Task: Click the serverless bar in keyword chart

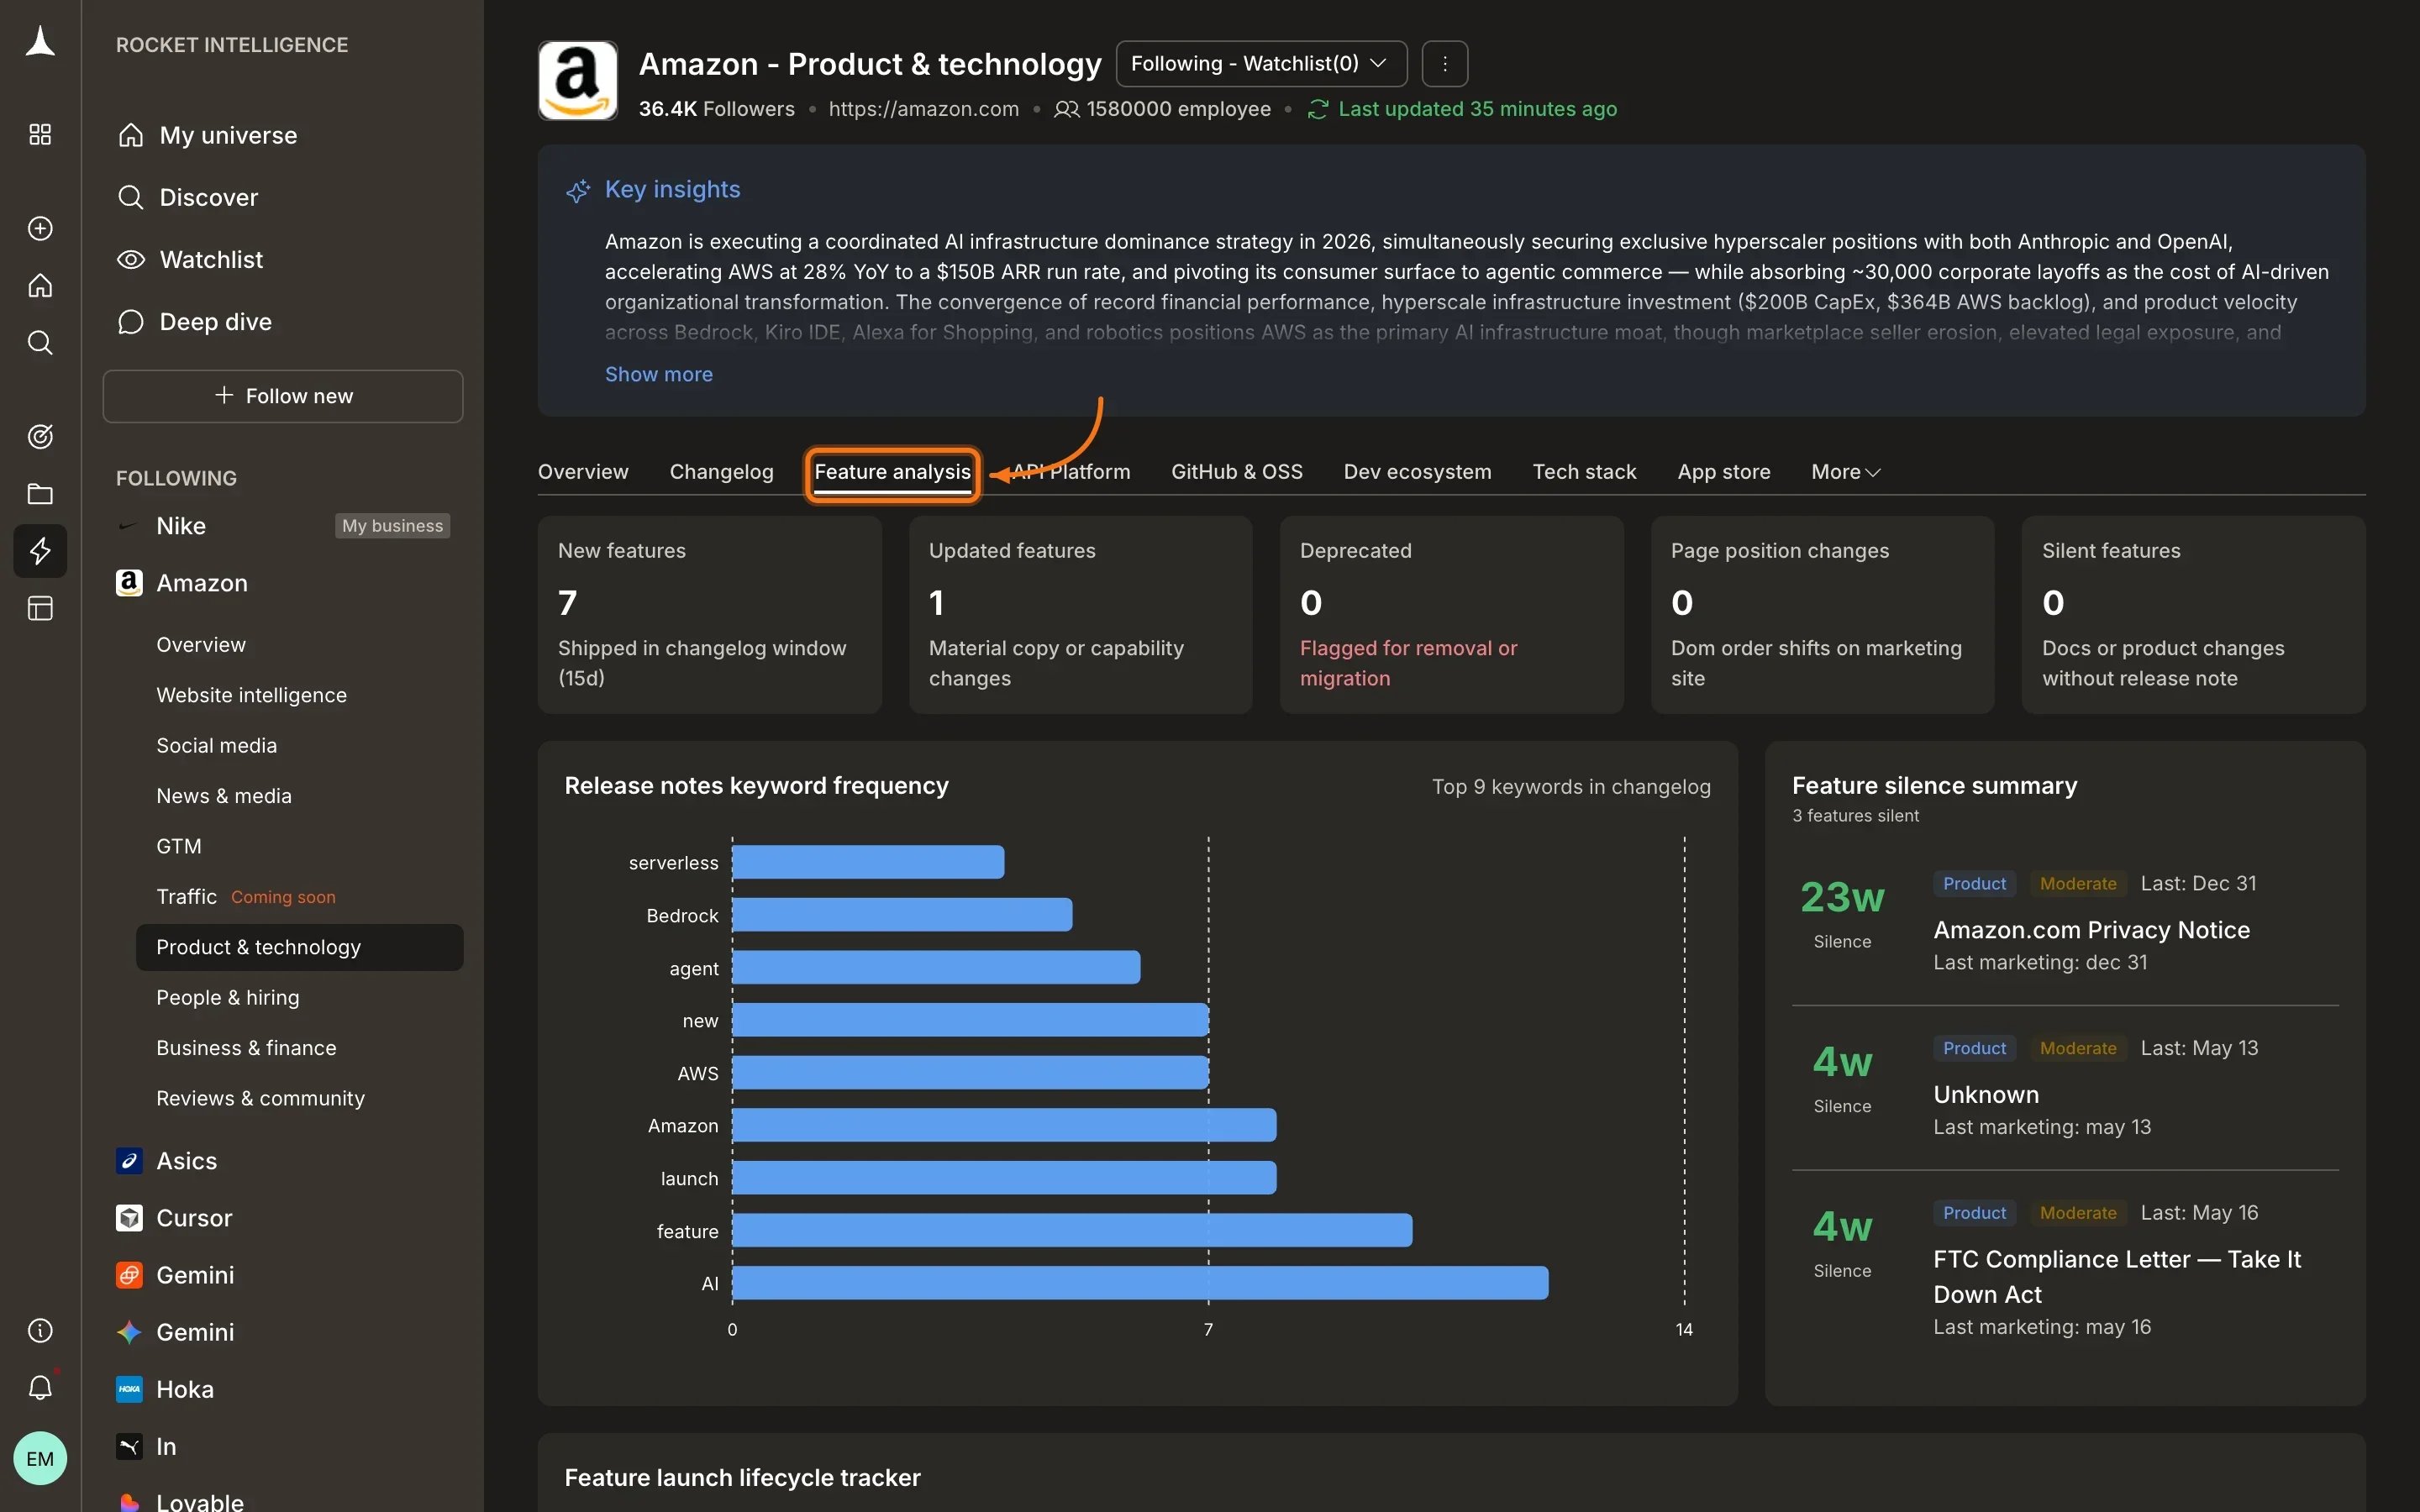Action: click(868, 862)
